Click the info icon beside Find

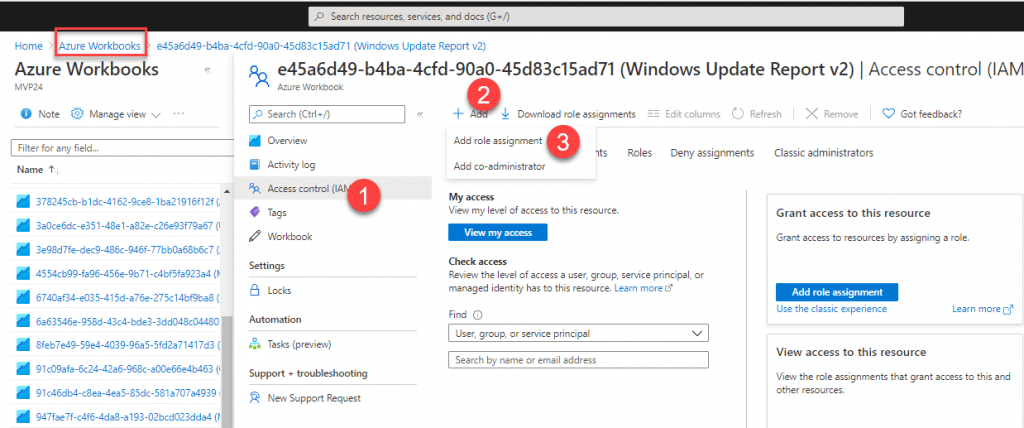(477, 314)
